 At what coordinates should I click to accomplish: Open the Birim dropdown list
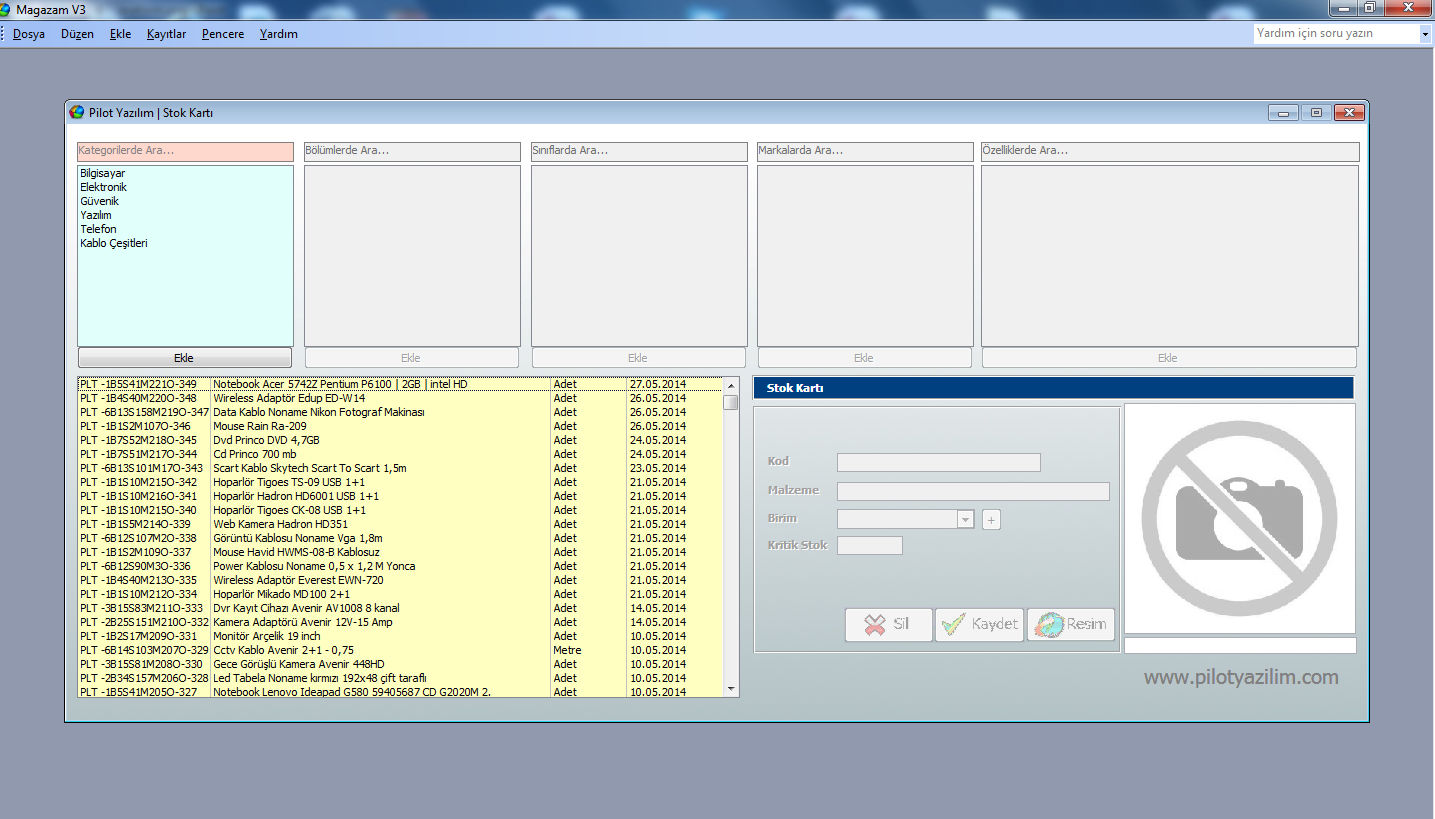coord(965,519)
